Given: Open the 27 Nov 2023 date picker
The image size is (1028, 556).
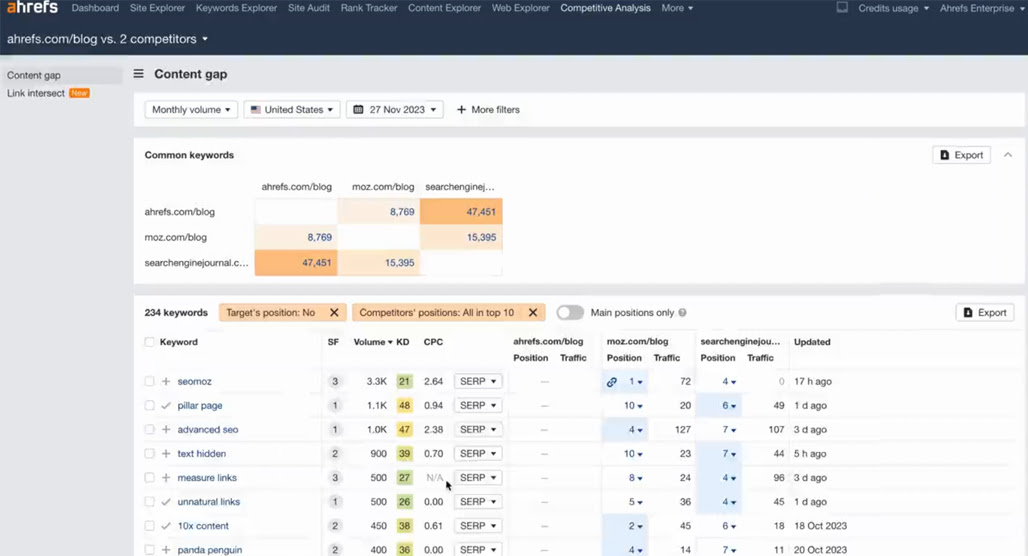Looking at the screenshot, I should 395,109.
